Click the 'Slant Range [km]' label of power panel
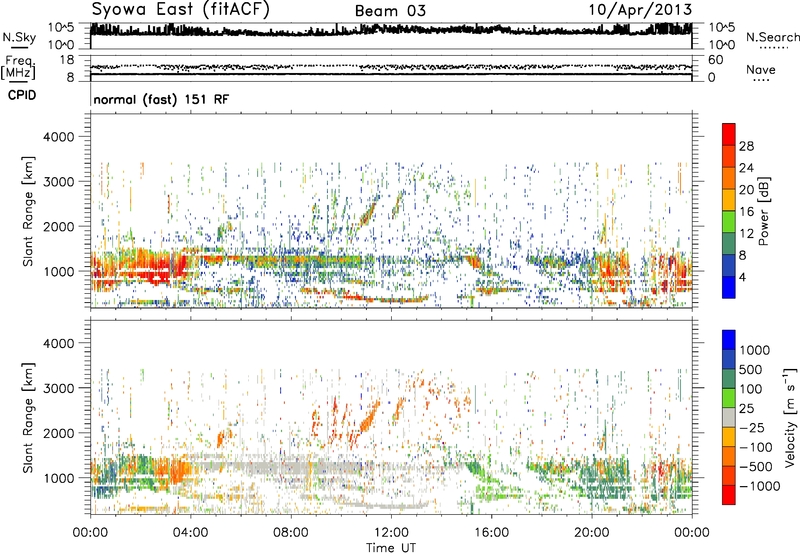 (x=28, y=211)
